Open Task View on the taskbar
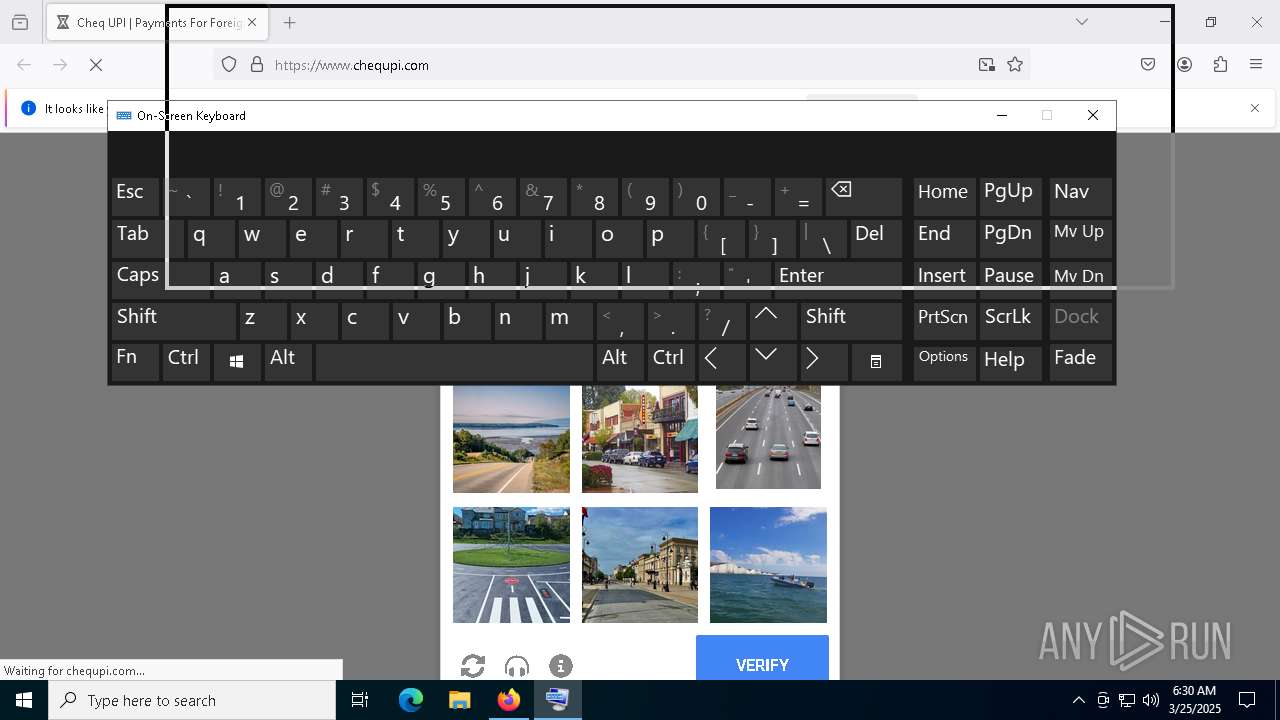Viewport: 1280px width, 720px height. 361,700
